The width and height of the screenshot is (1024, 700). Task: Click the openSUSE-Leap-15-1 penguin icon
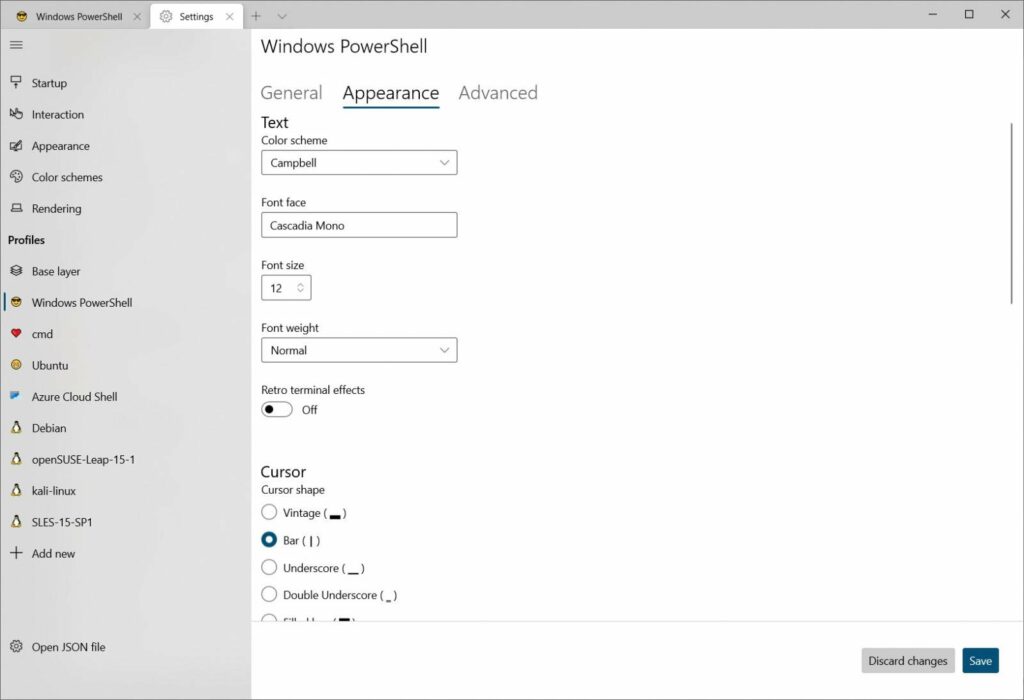click(16, 458)
